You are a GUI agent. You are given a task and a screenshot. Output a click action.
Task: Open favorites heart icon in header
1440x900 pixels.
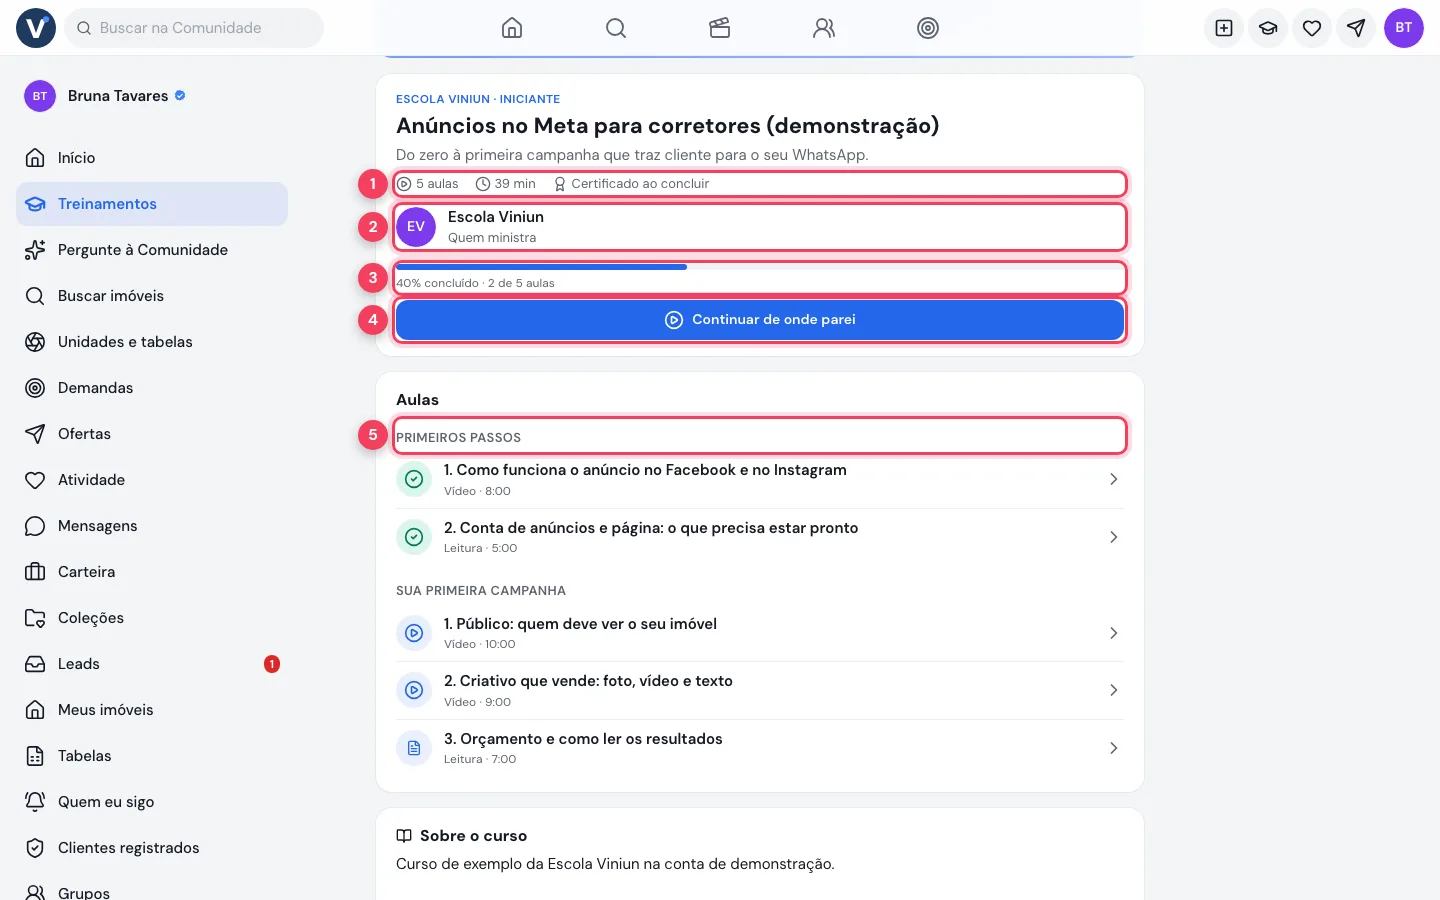click(1312, 28)
